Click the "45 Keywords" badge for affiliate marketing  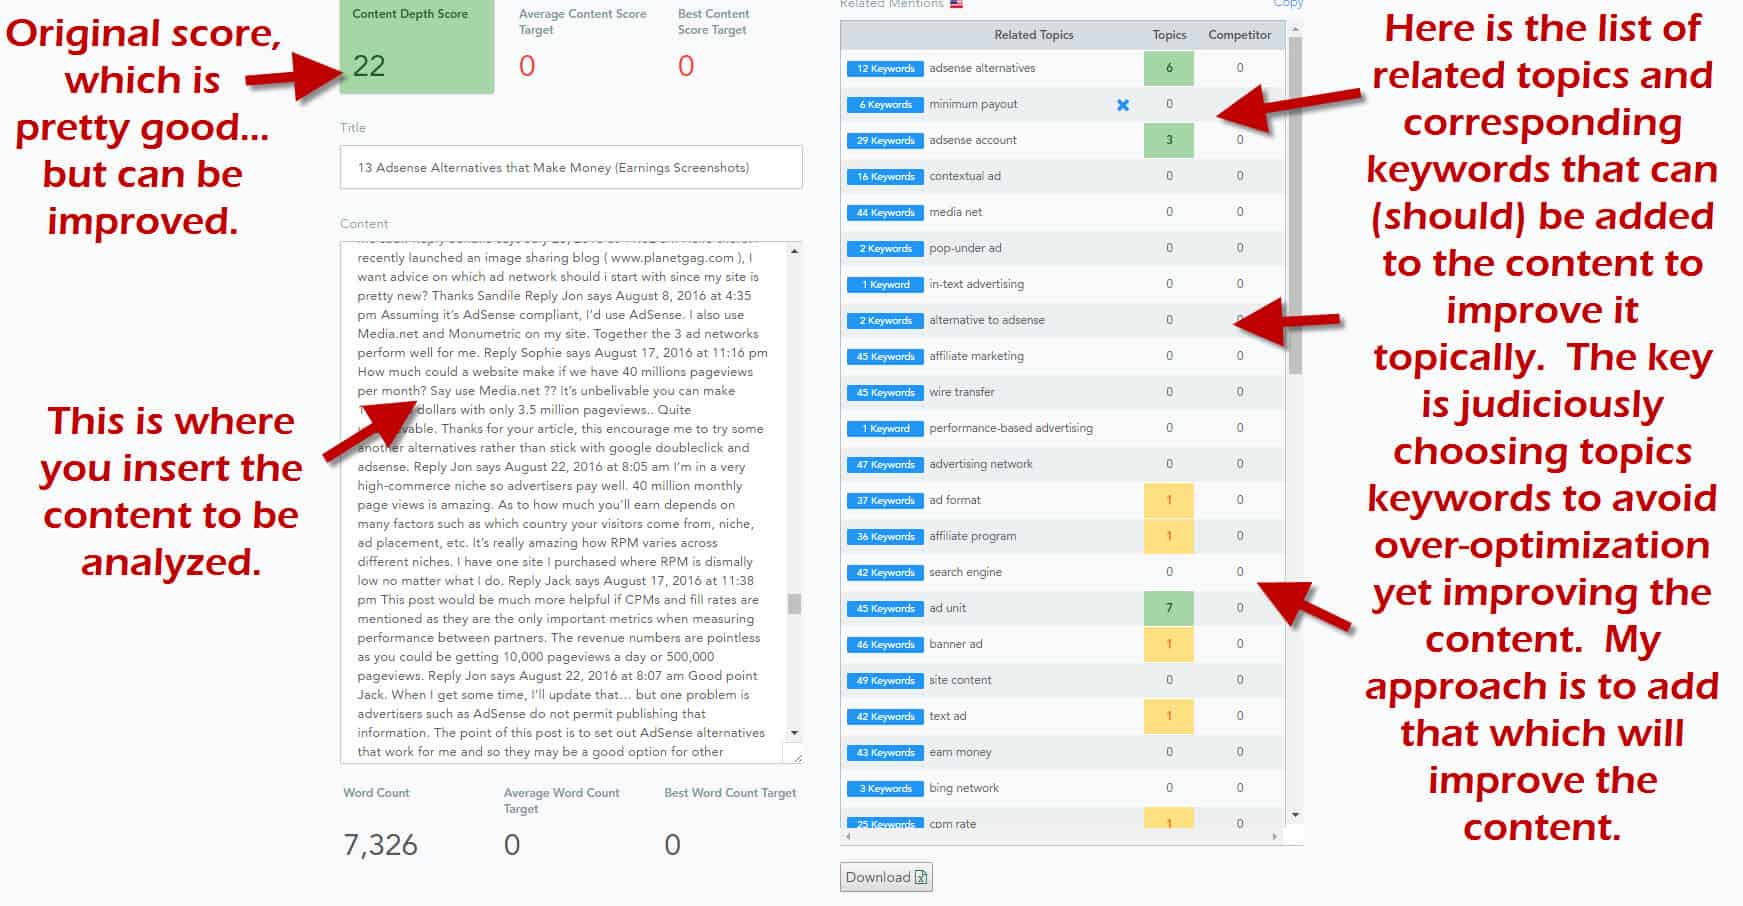click(884, 356)
